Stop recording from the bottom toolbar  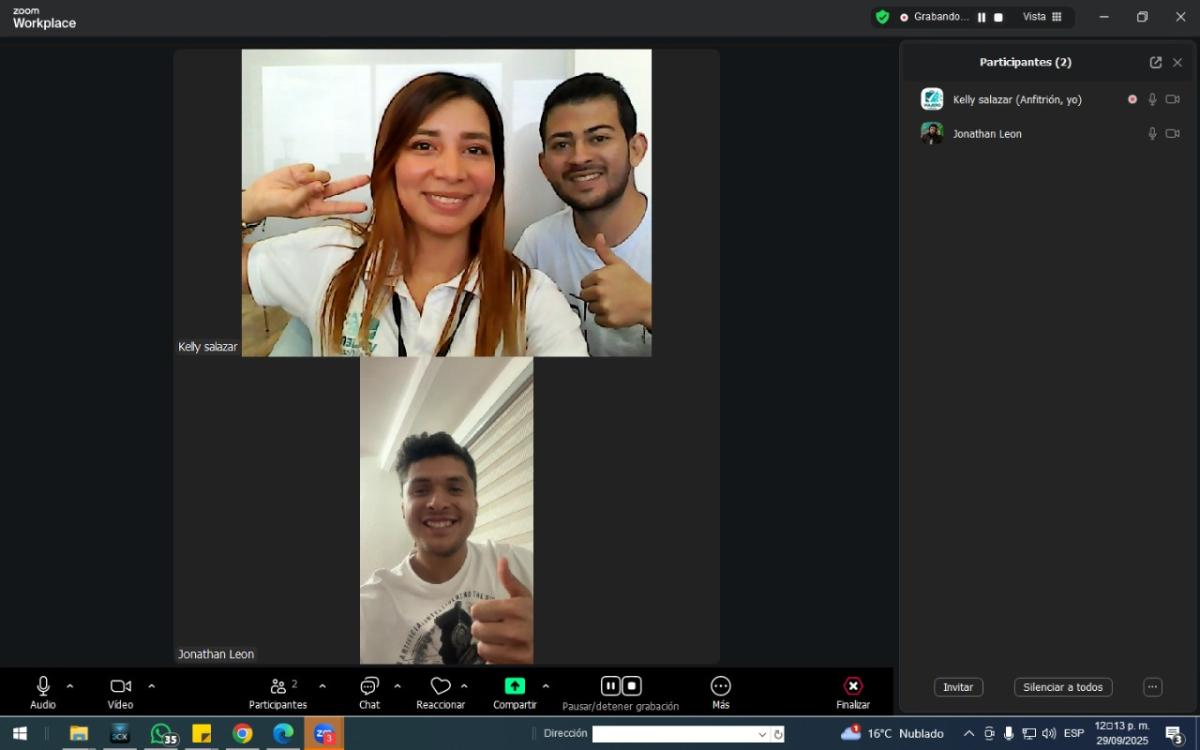pyautogui.click(x=632, y=686)
